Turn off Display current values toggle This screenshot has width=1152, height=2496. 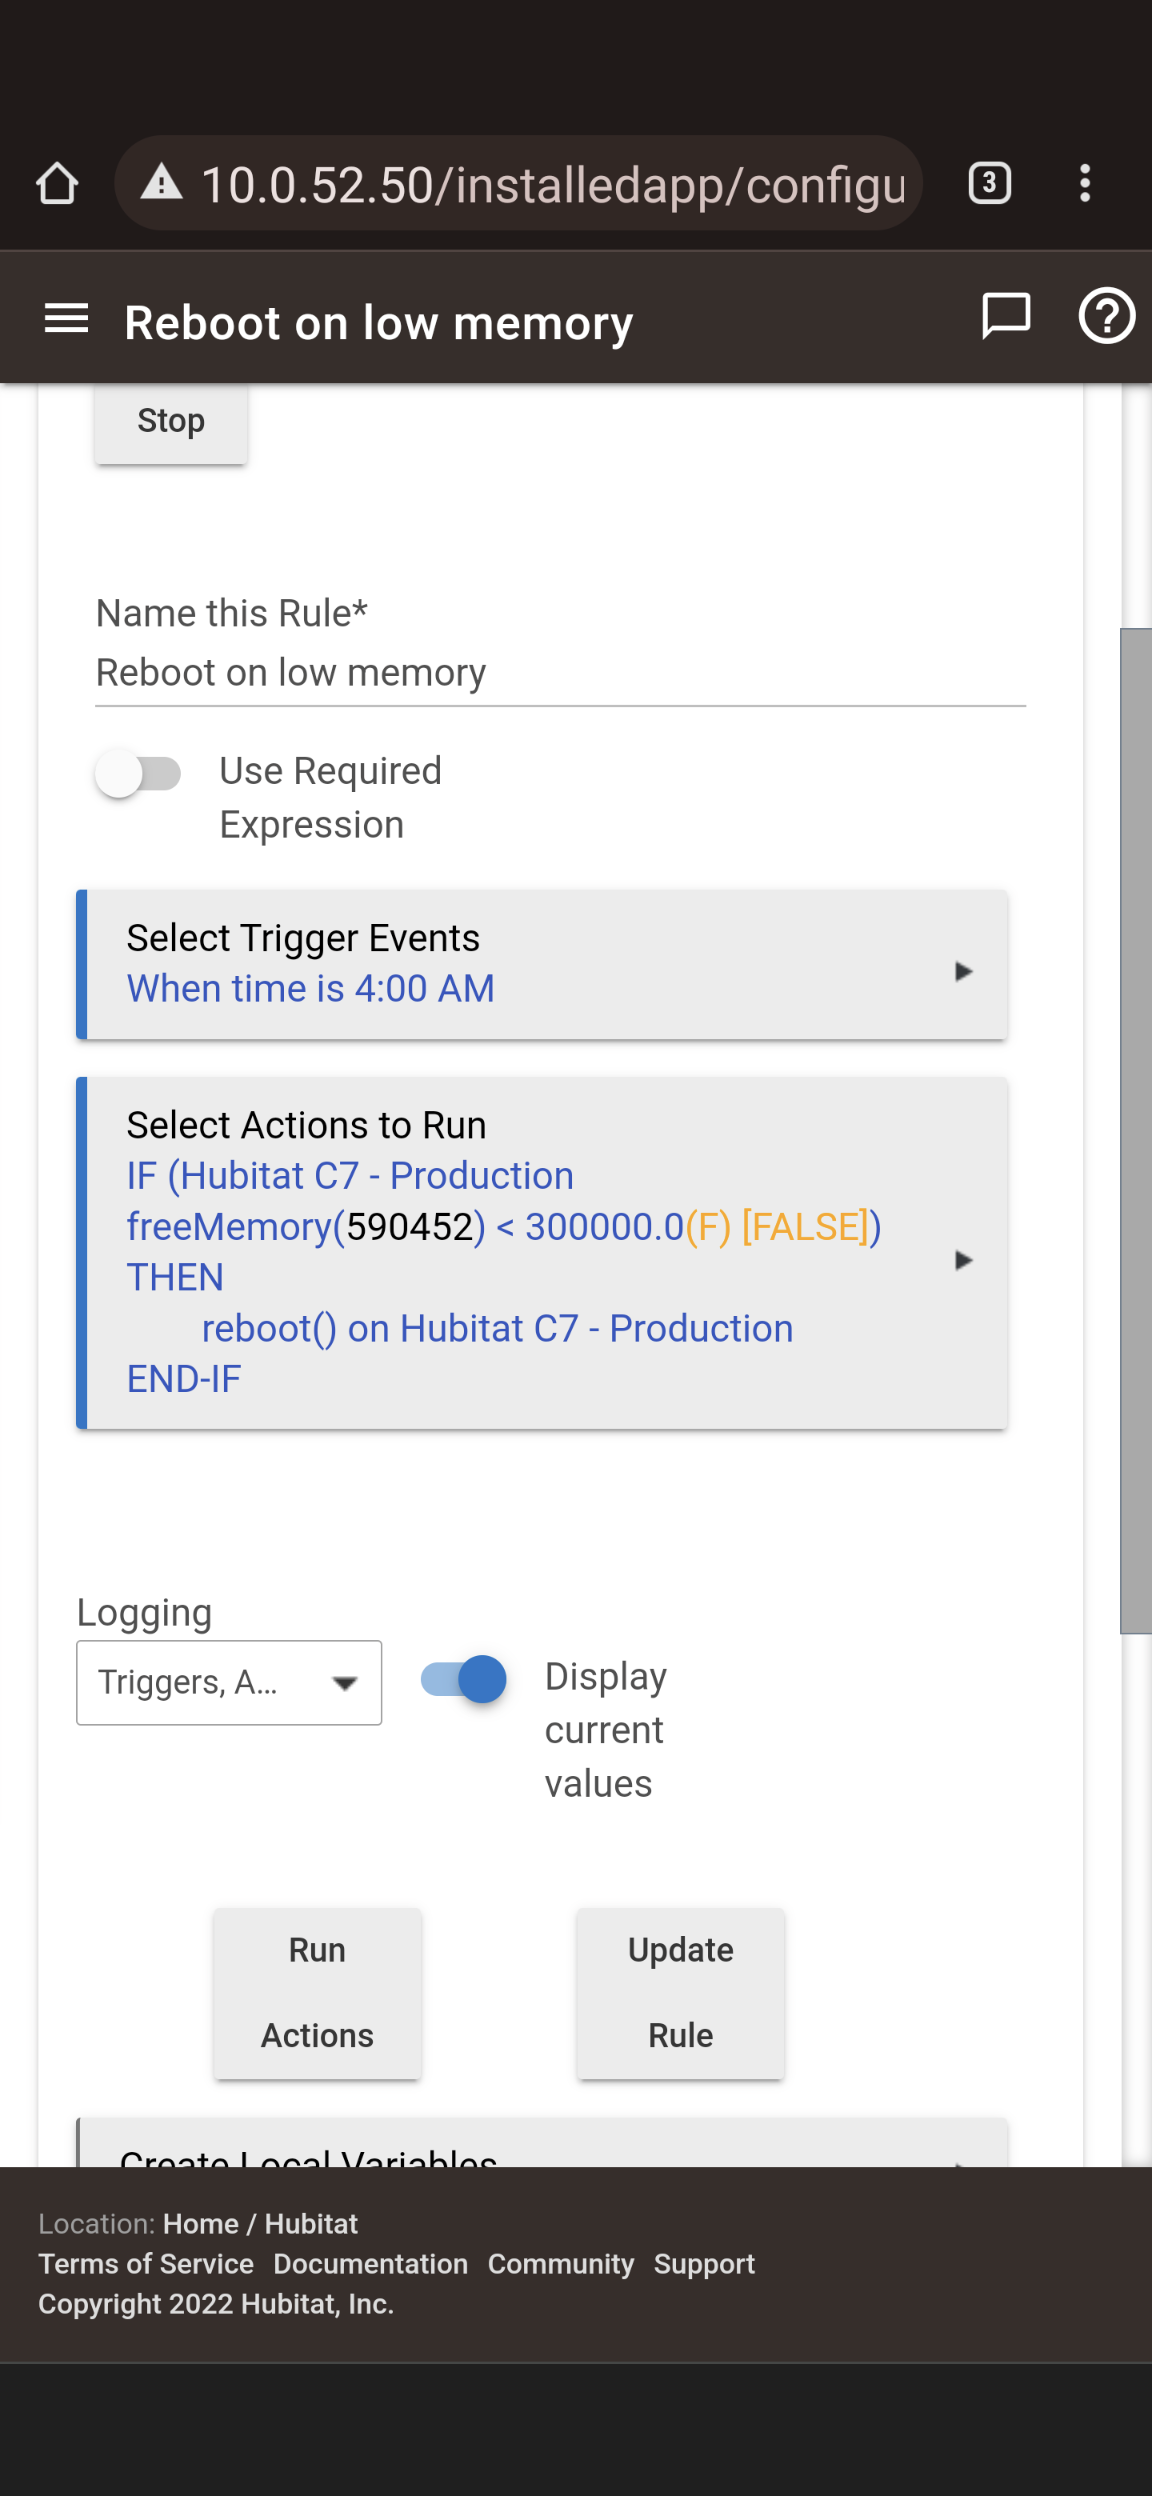pos(464,1679)
